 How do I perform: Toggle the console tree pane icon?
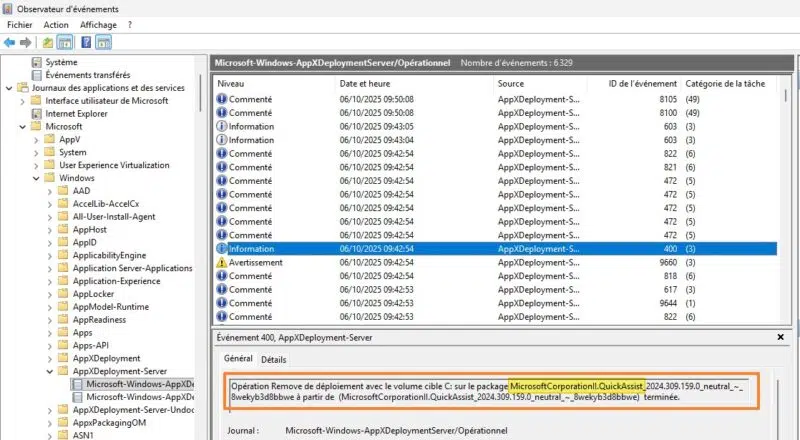65,43
